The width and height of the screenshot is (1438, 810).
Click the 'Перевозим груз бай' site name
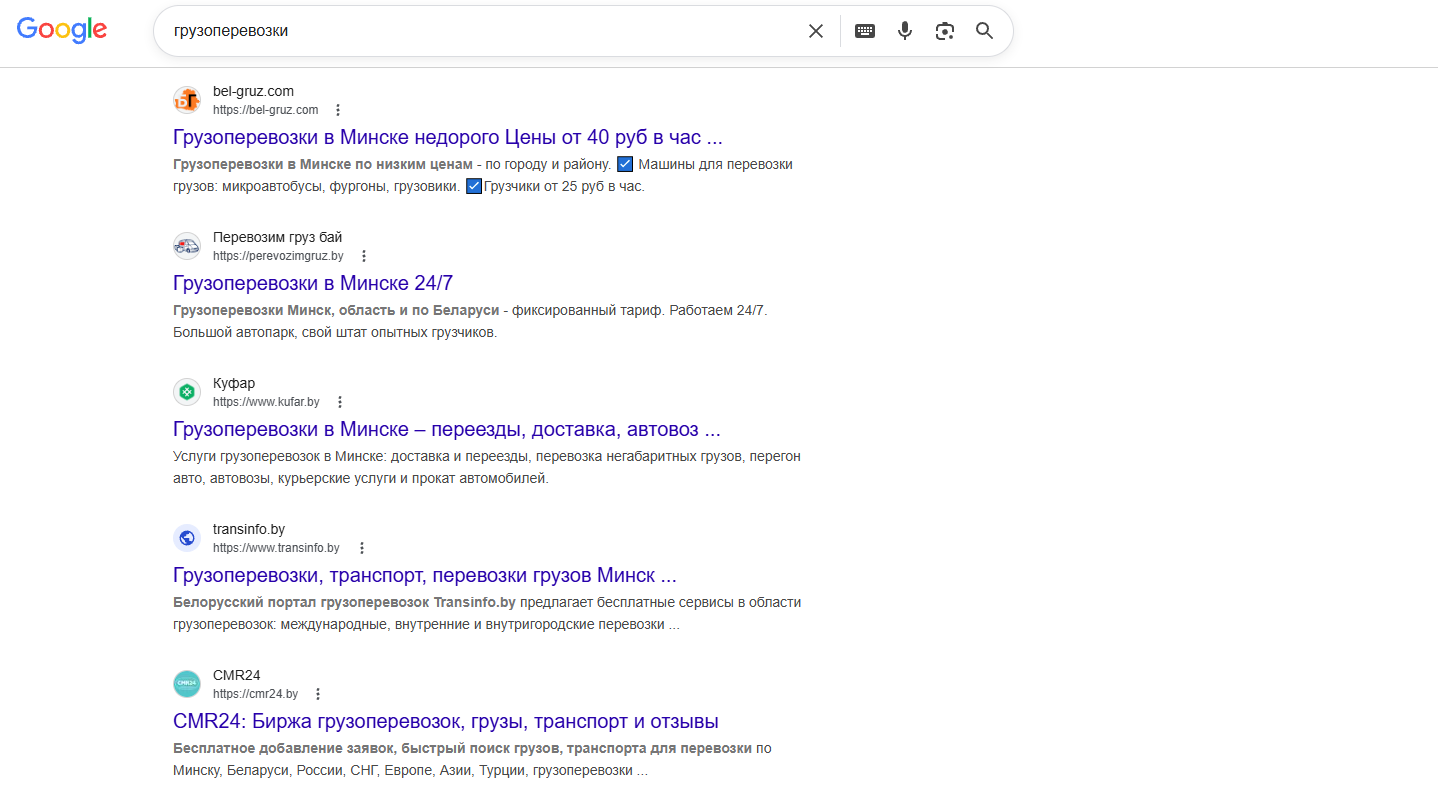(277, 237)
